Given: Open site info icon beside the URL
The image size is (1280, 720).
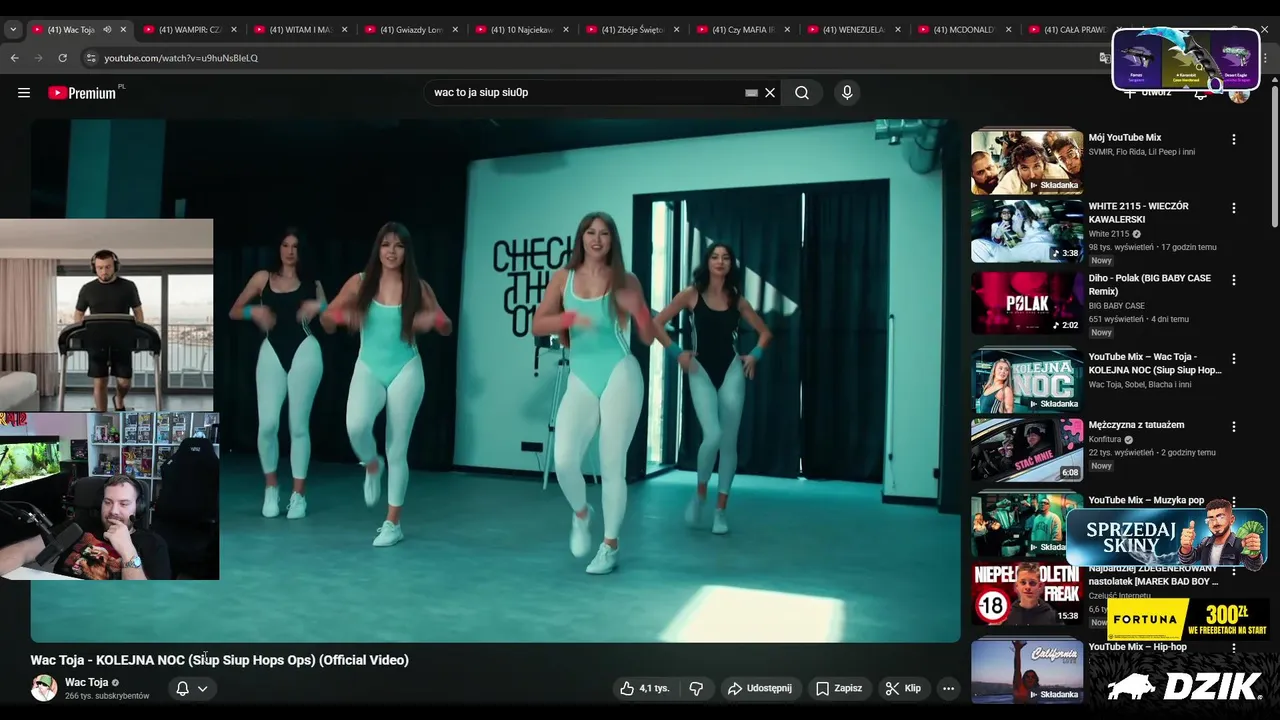Looking at the screenshot, I should coord(91,58).
